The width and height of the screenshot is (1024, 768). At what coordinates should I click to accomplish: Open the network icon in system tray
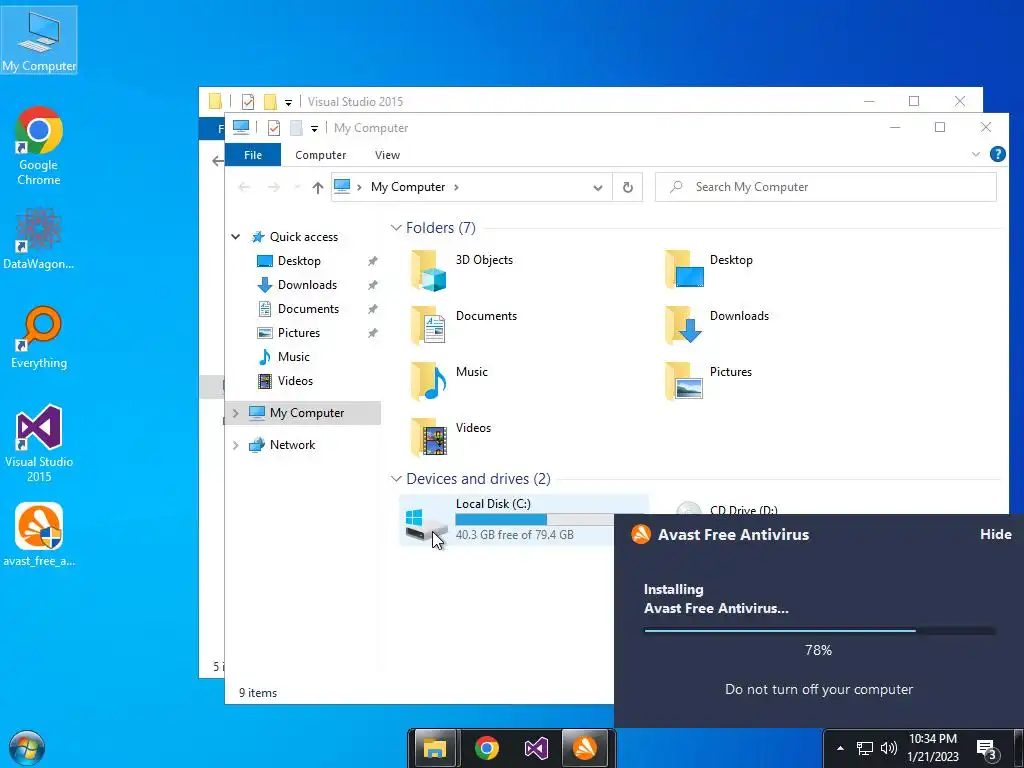(865, 748)
